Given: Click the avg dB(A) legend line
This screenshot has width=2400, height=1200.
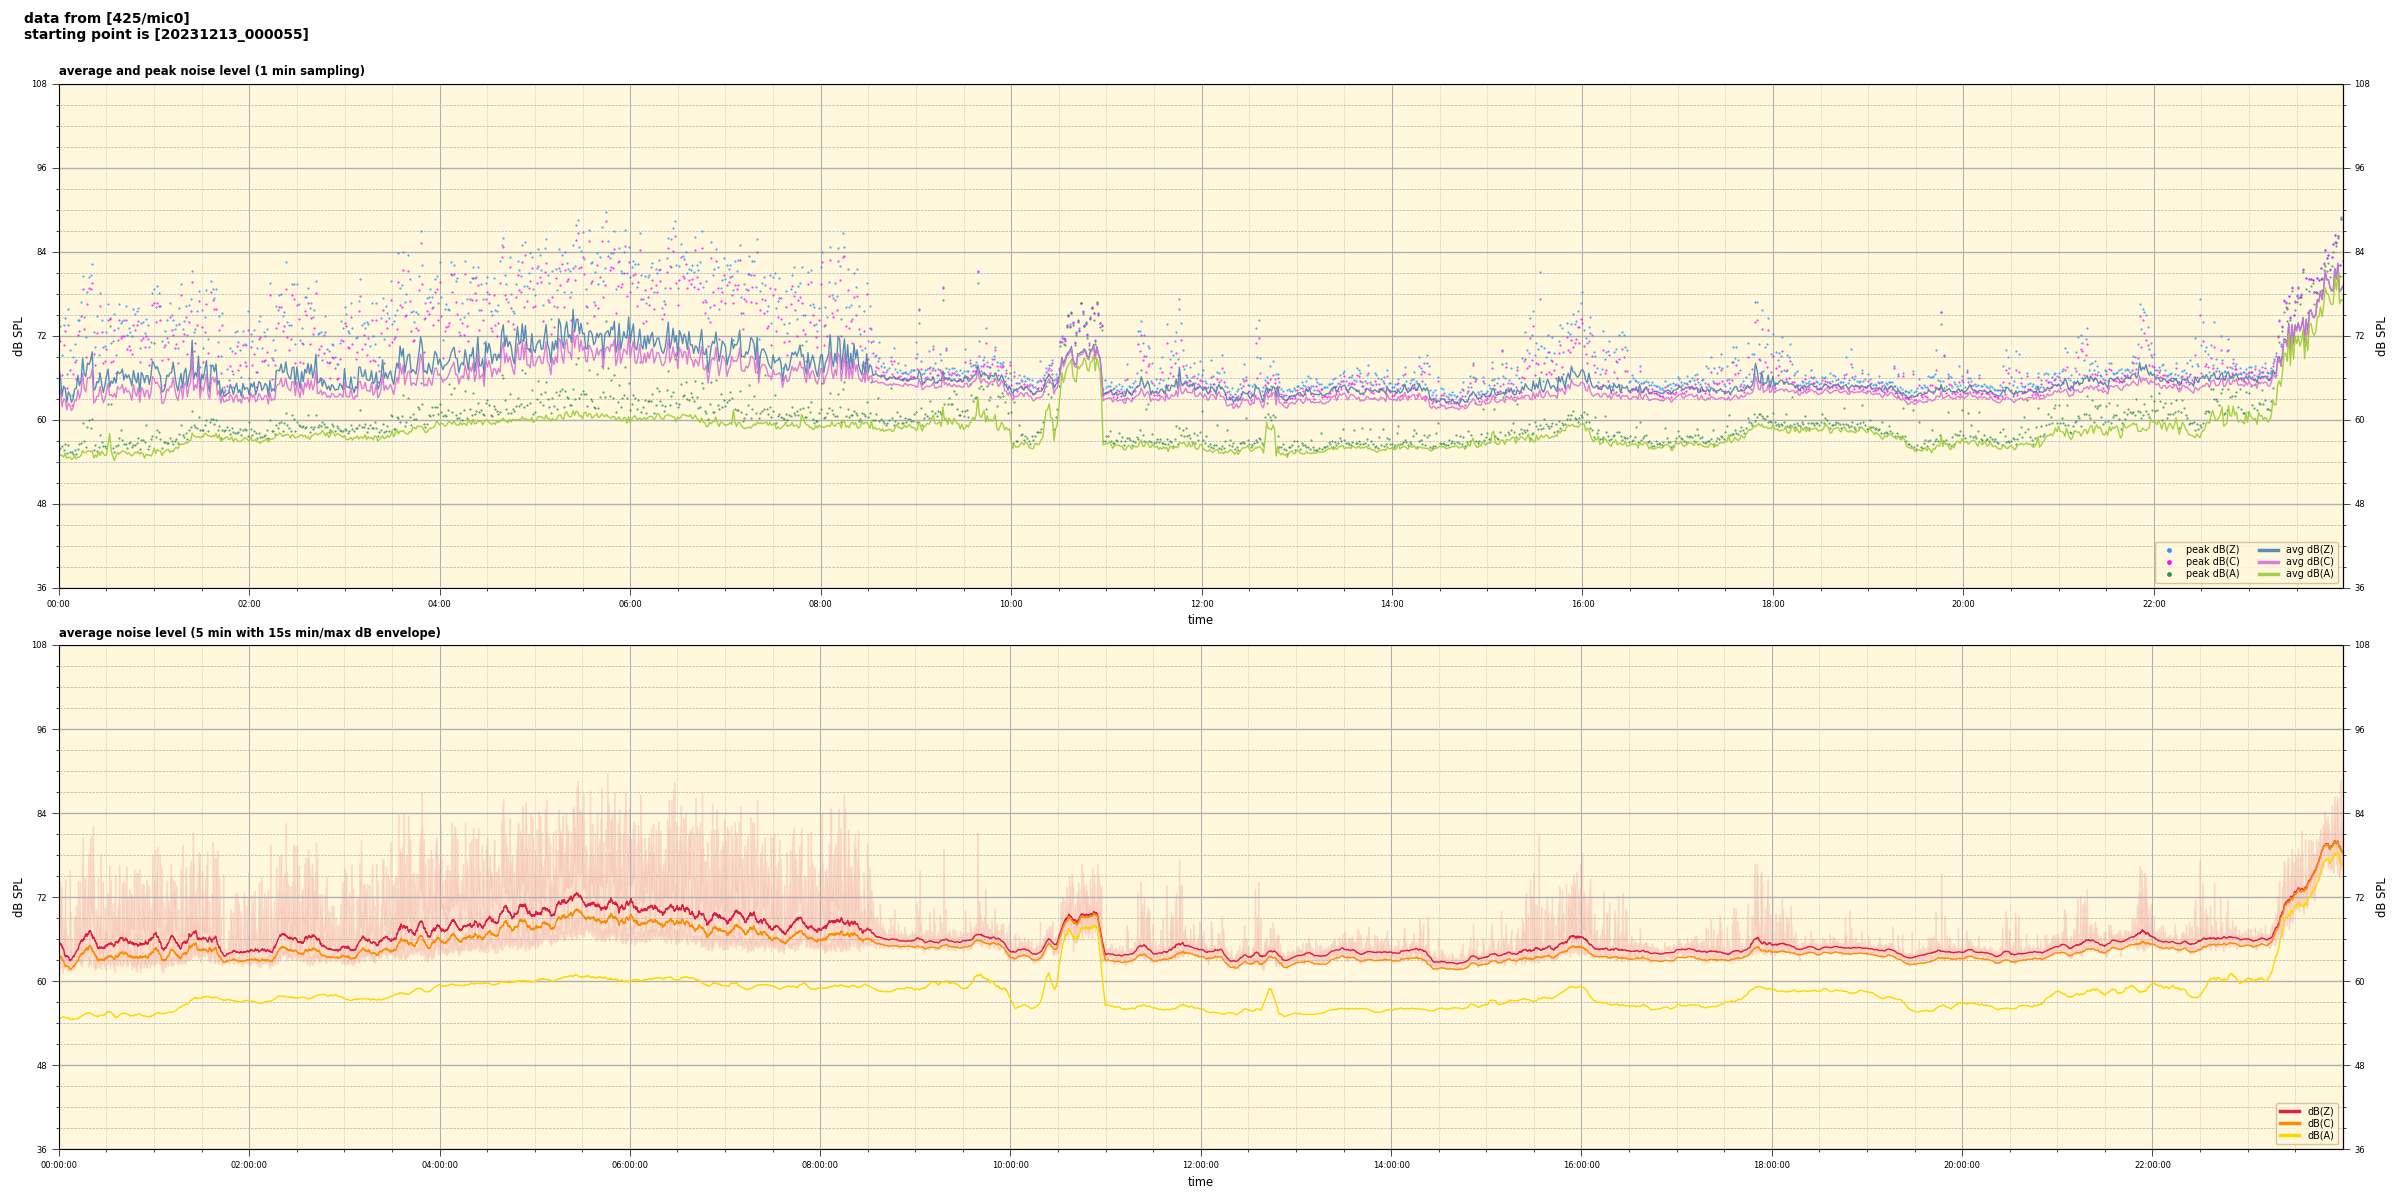Looking at the screenshot, I should (2268, 574).
